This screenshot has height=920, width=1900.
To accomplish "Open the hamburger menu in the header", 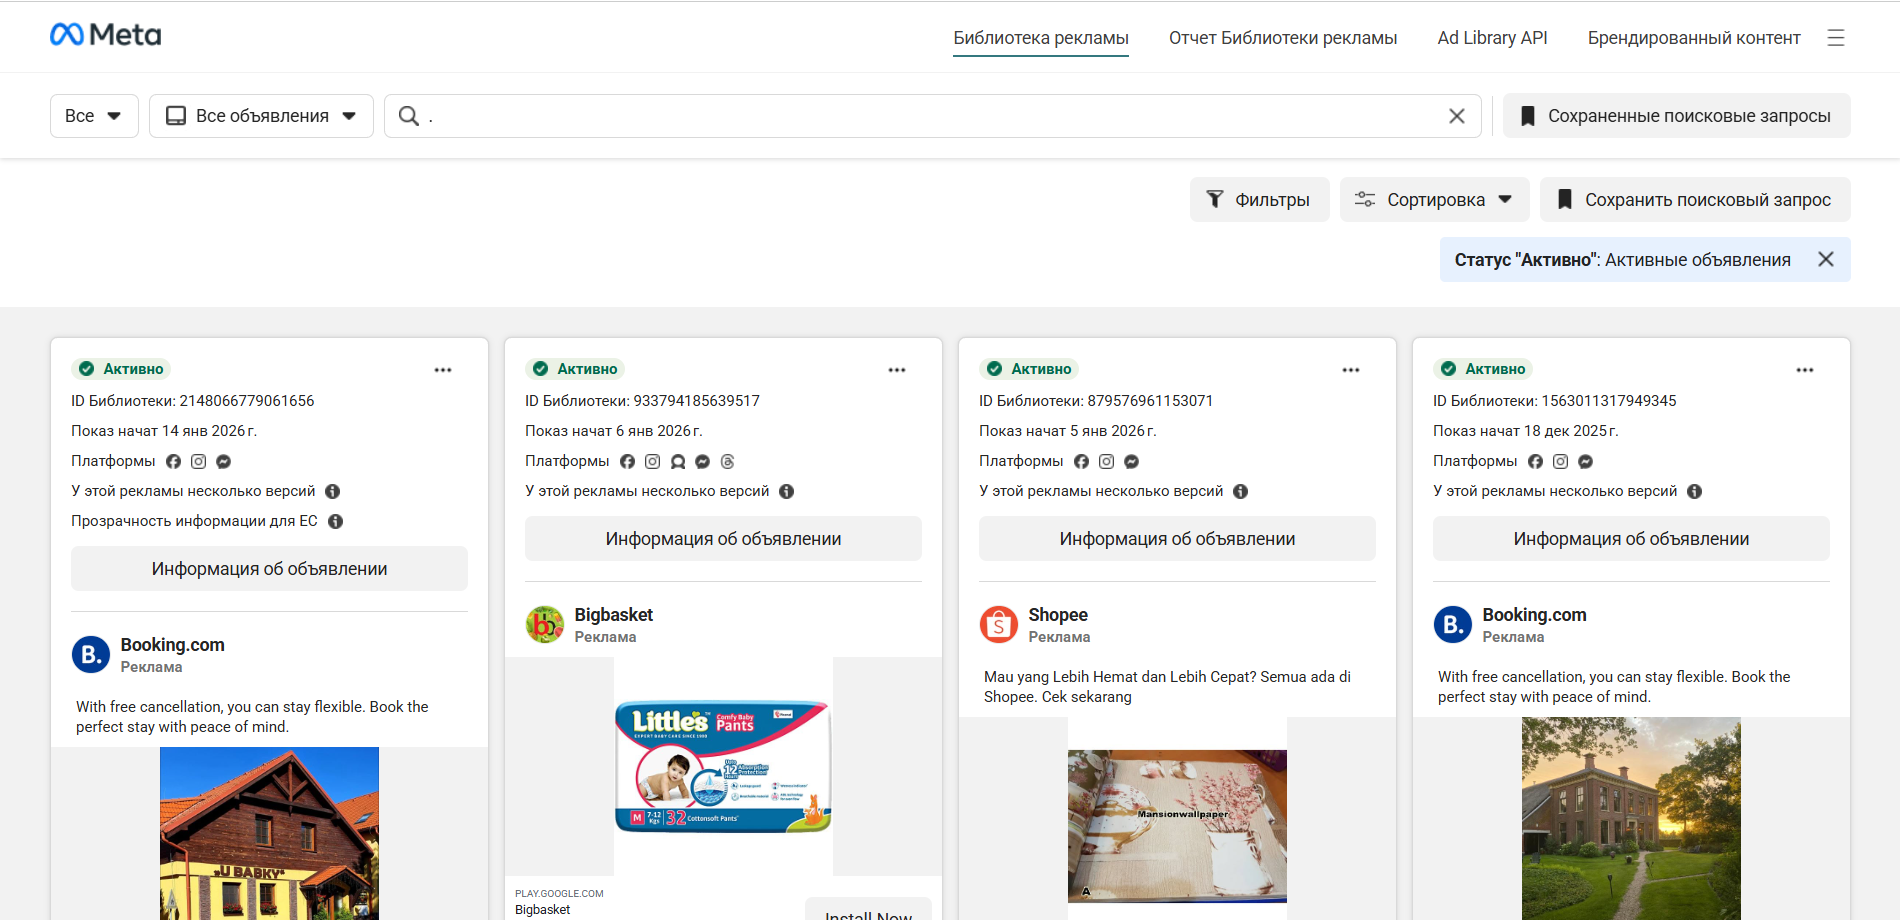I will point(1835,38).
